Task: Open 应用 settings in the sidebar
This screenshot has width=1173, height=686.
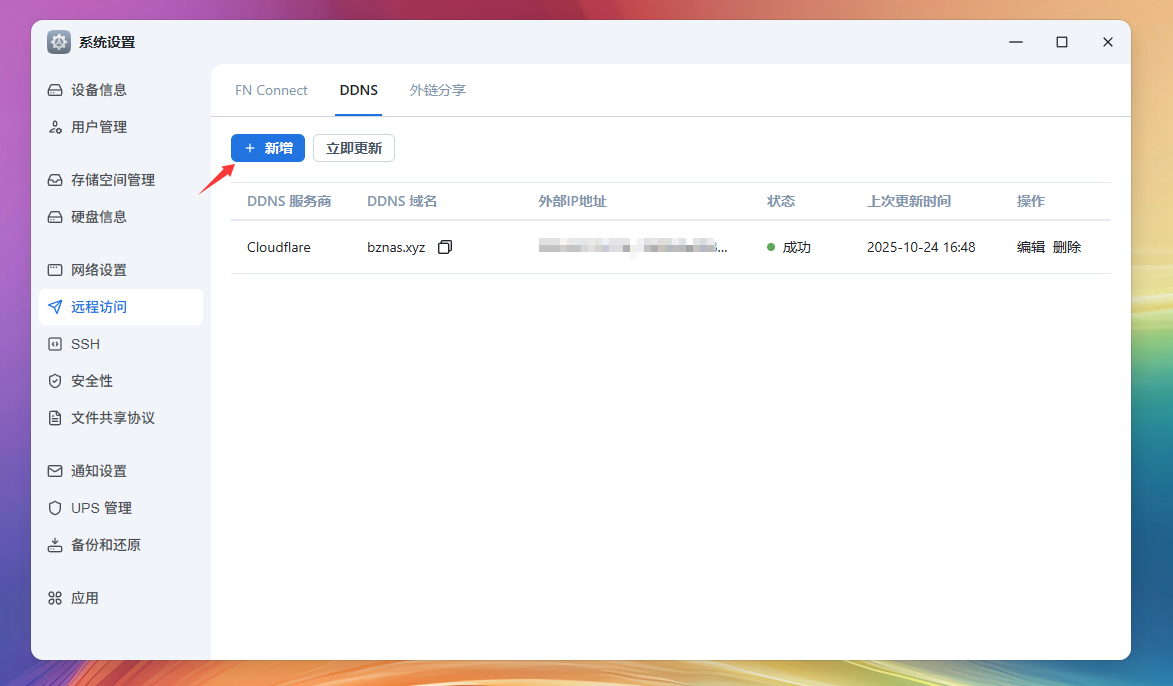Action: point(84,598)
